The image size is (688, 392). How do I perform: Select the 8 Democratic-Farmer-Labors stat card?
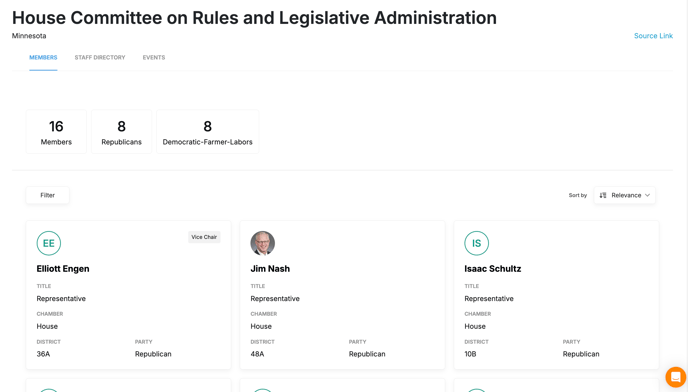click(208, 132)
